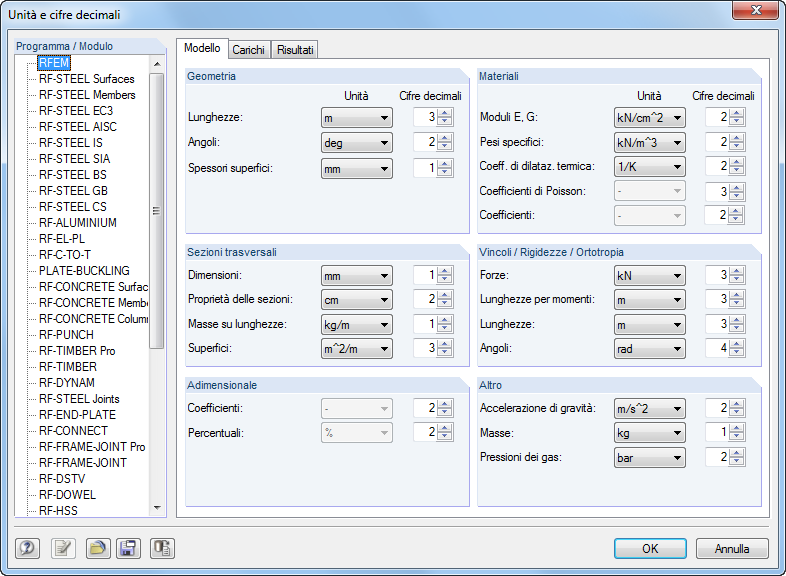Expand the Masse unit dropdown showing kg
Viewport: 786px width, 576px height.
pyautogui.click(x=650, y=433)
